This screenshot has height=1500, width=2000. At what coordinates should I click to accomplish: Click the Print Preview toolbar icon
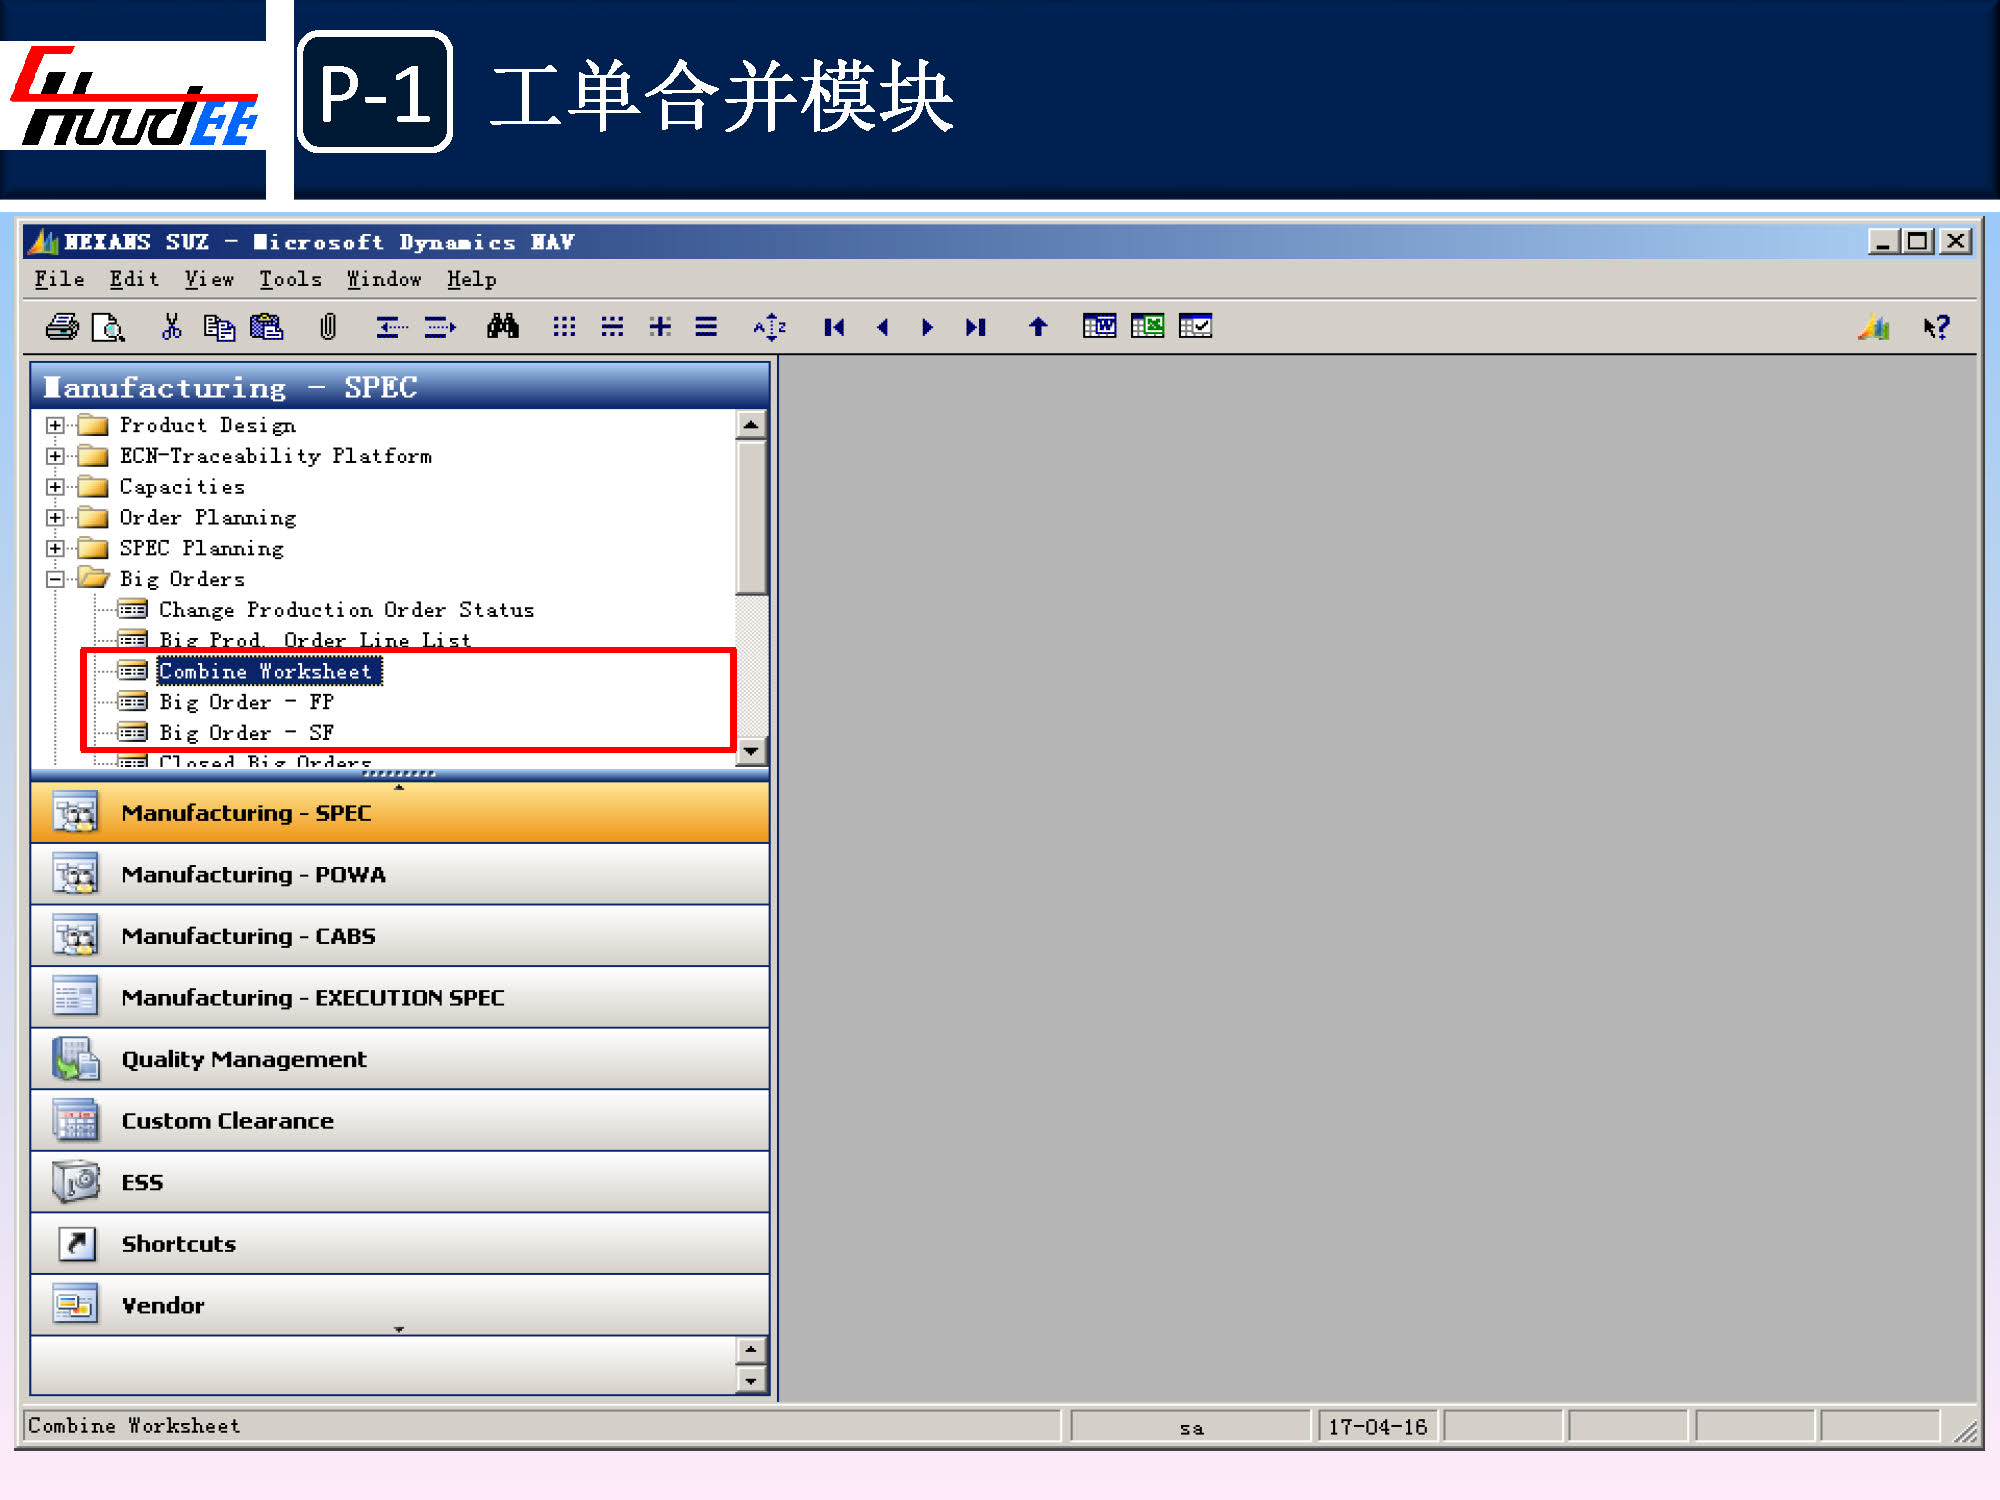coord(107,327)
